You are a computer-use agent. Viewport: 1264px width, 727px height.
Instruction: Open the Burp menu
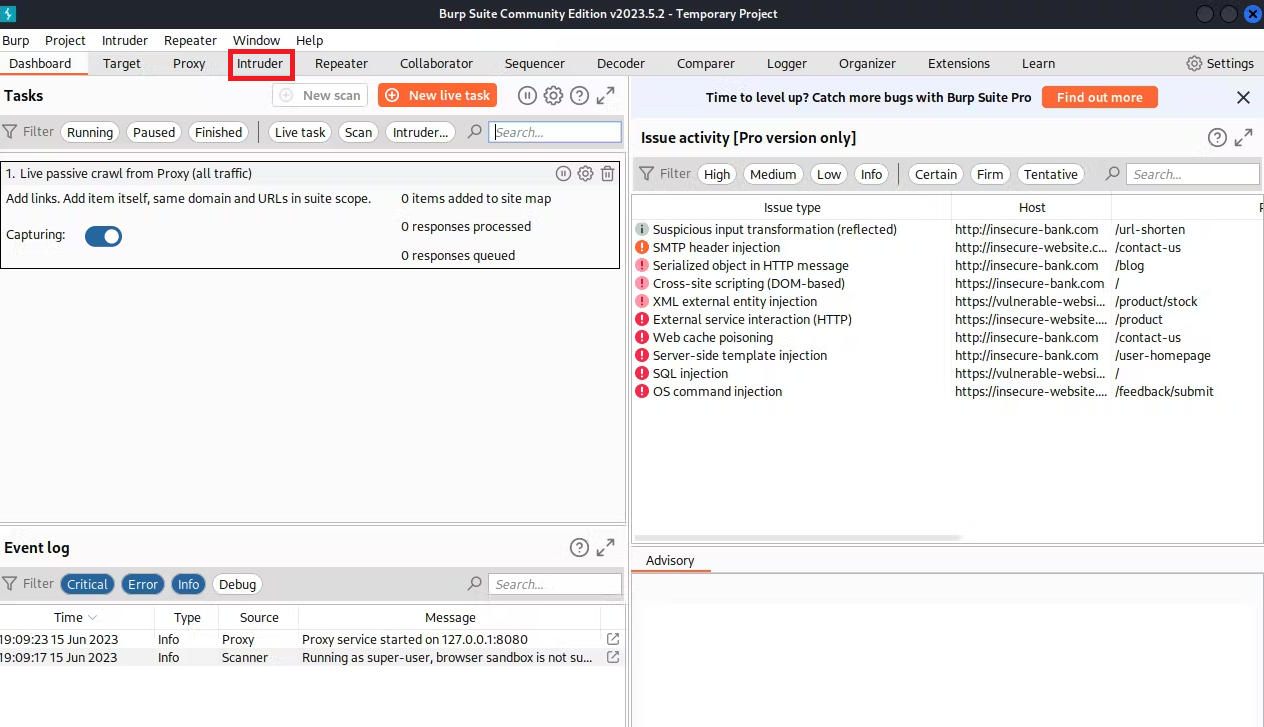[16, 40]
